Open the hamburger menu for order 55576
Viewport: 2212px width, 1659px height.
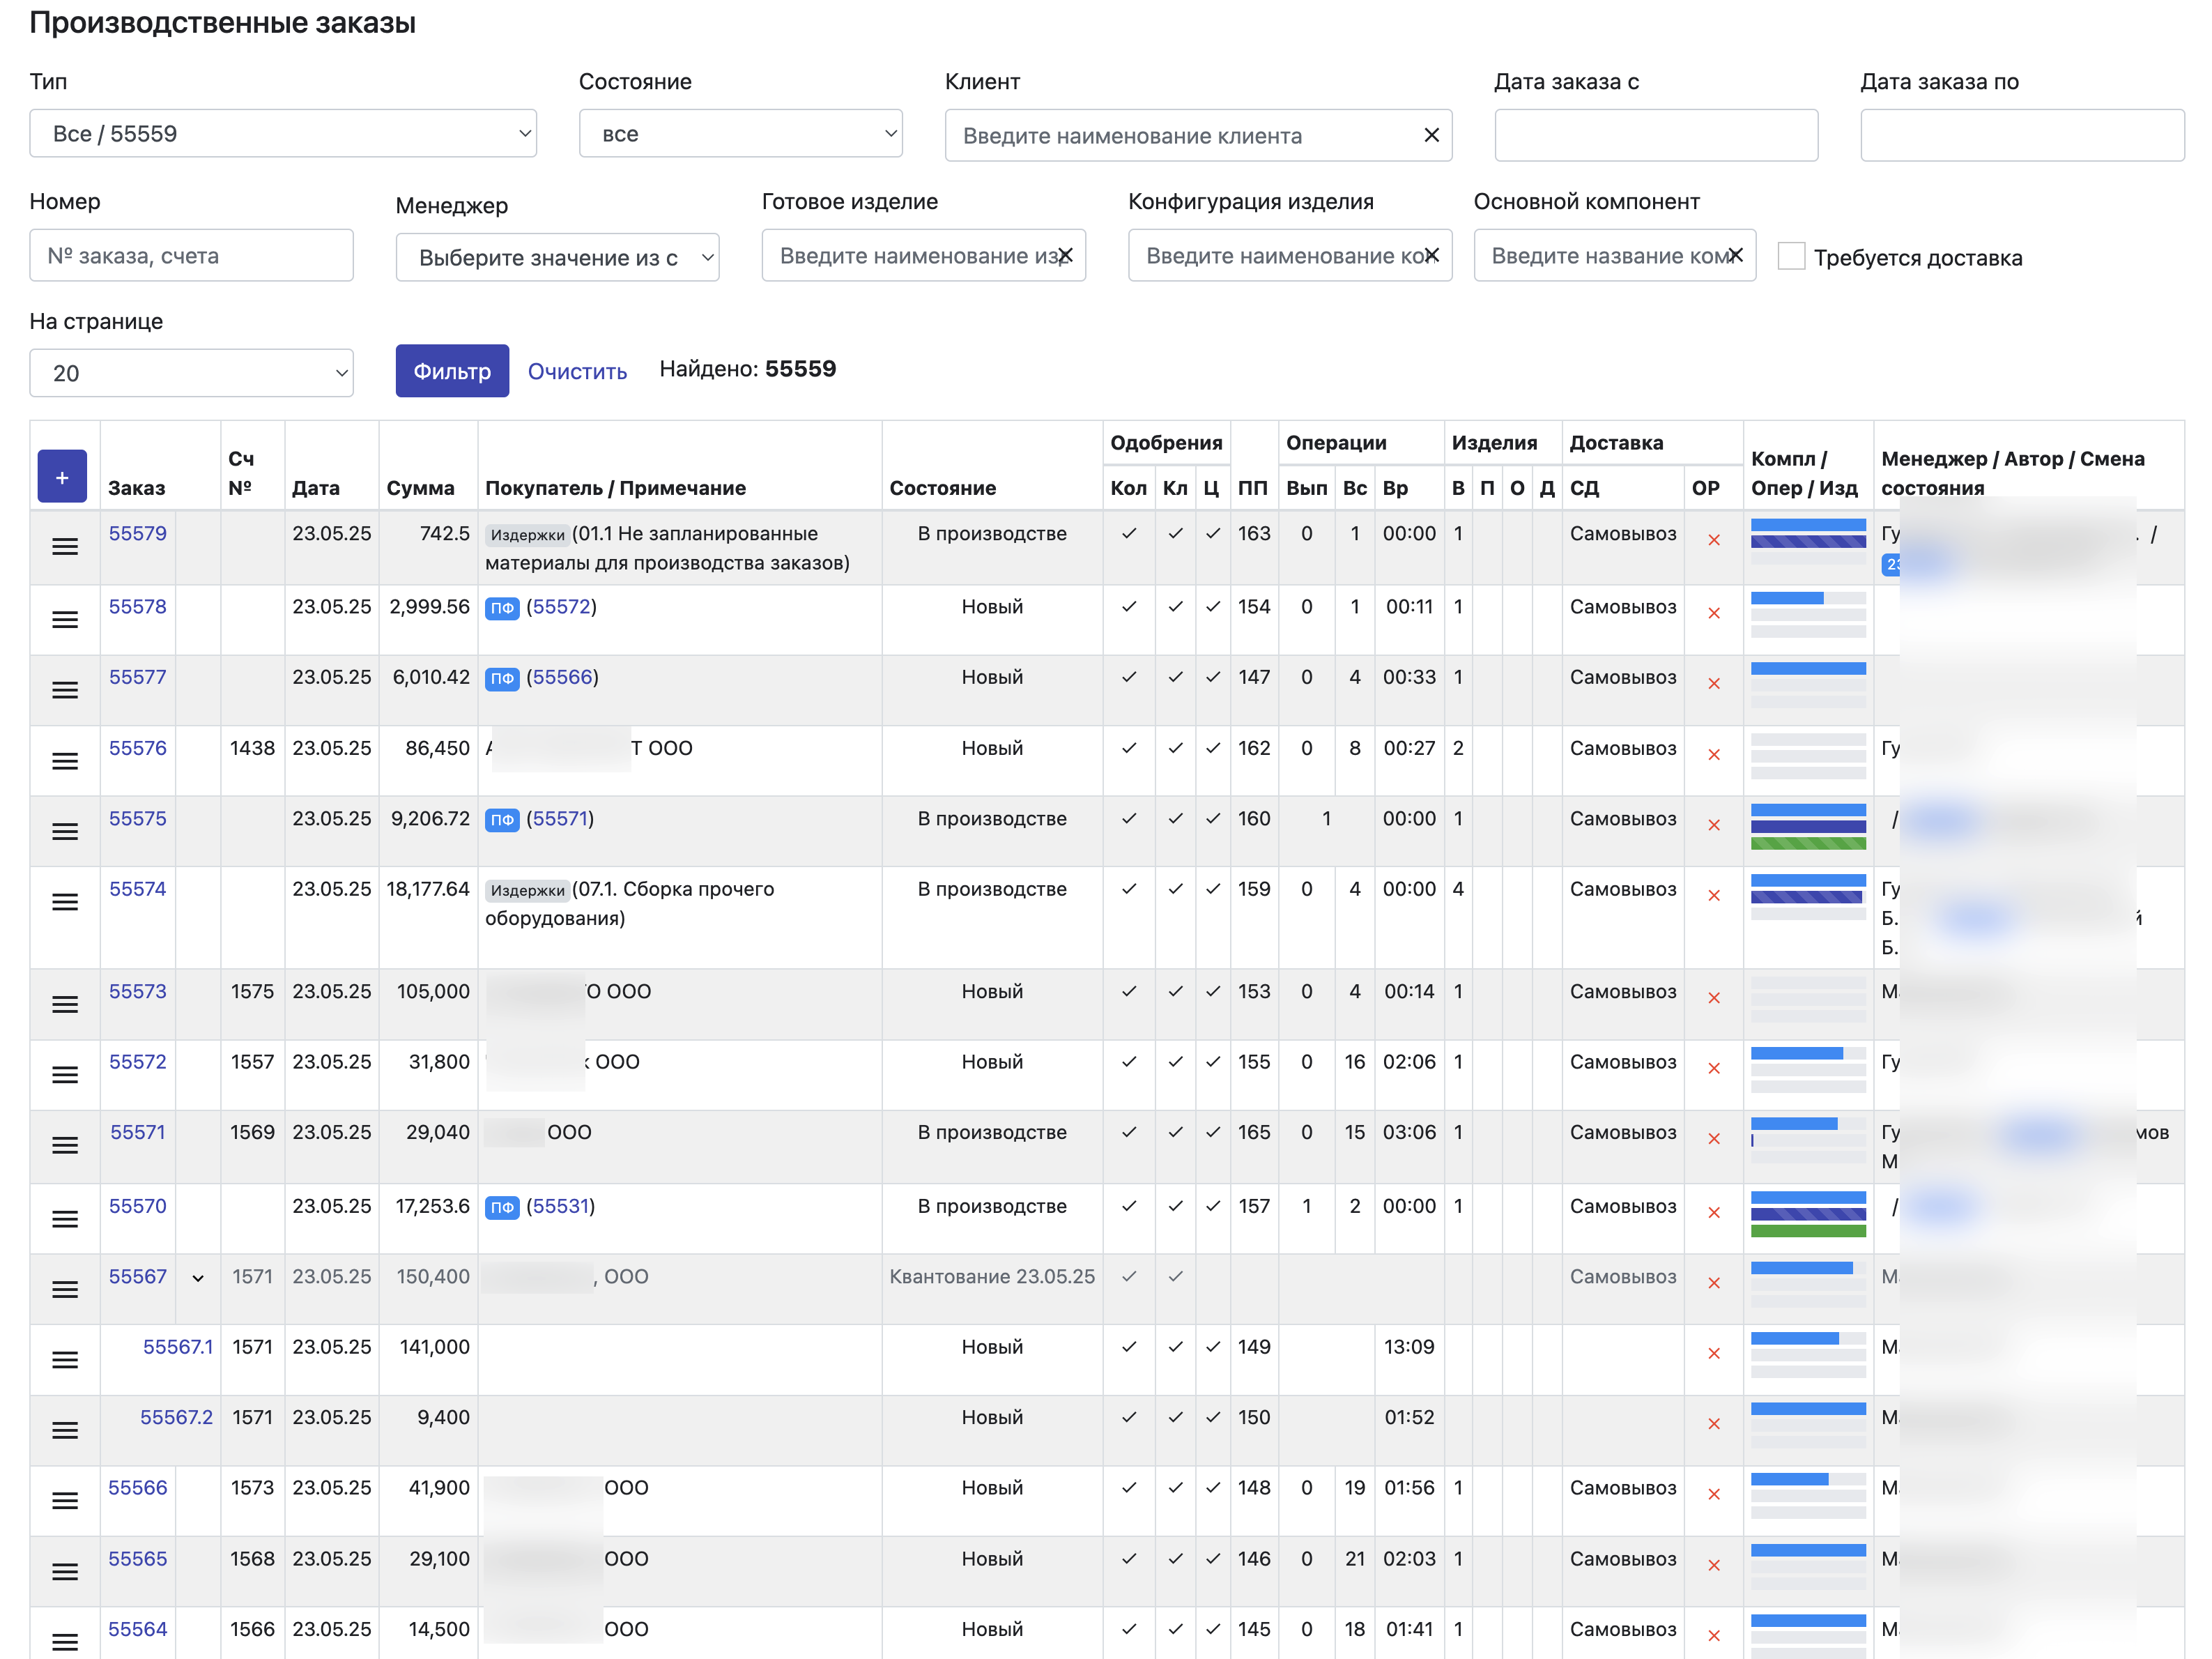tap(65, 761)
